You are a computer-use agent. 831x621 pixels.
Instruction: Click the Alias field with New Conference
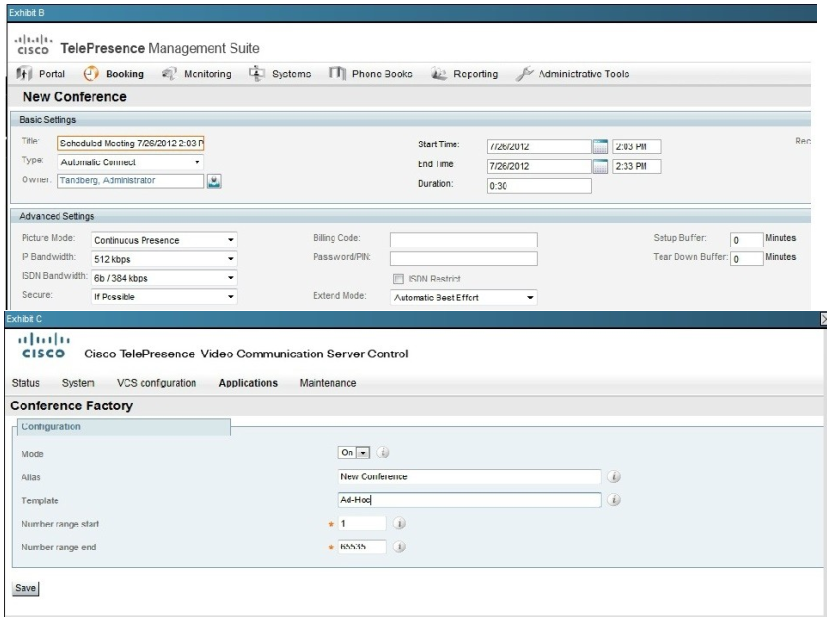coord(470,476)
